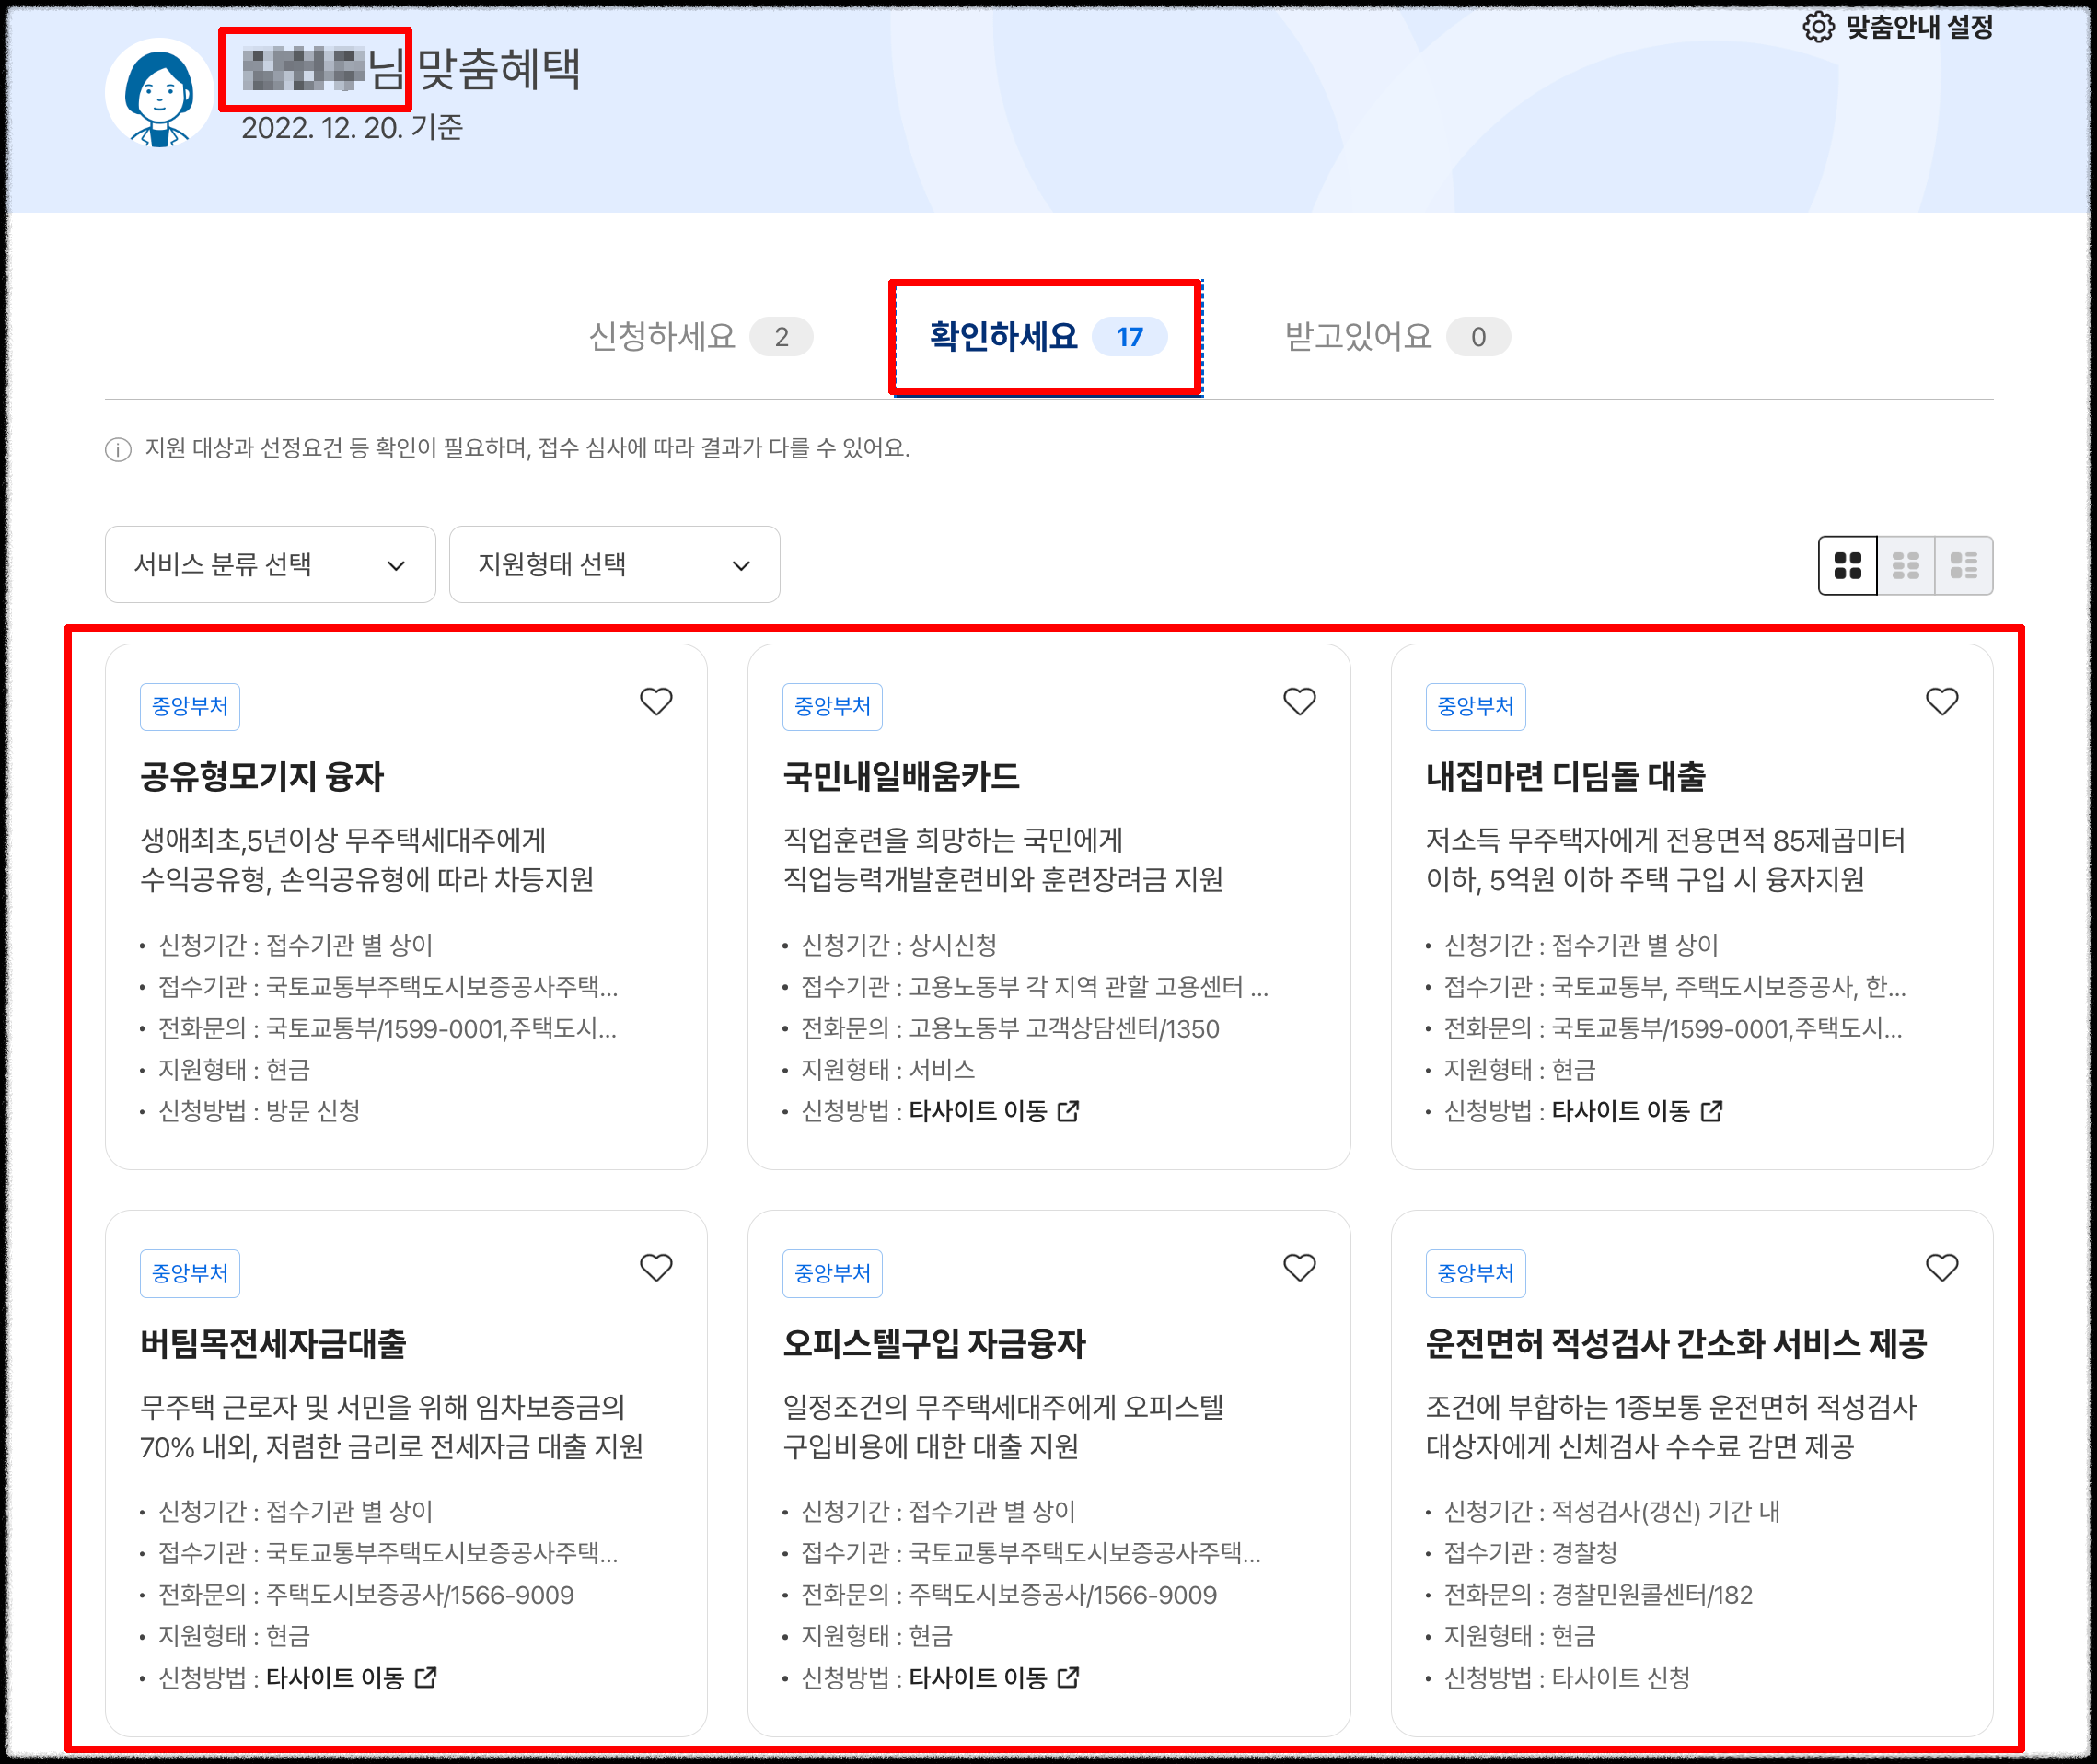Viewport: 2097px width, 1764px height.
Task: Click heart on 오피스텔구입 자금융자 card
Action: [x=1299, y=1267]
